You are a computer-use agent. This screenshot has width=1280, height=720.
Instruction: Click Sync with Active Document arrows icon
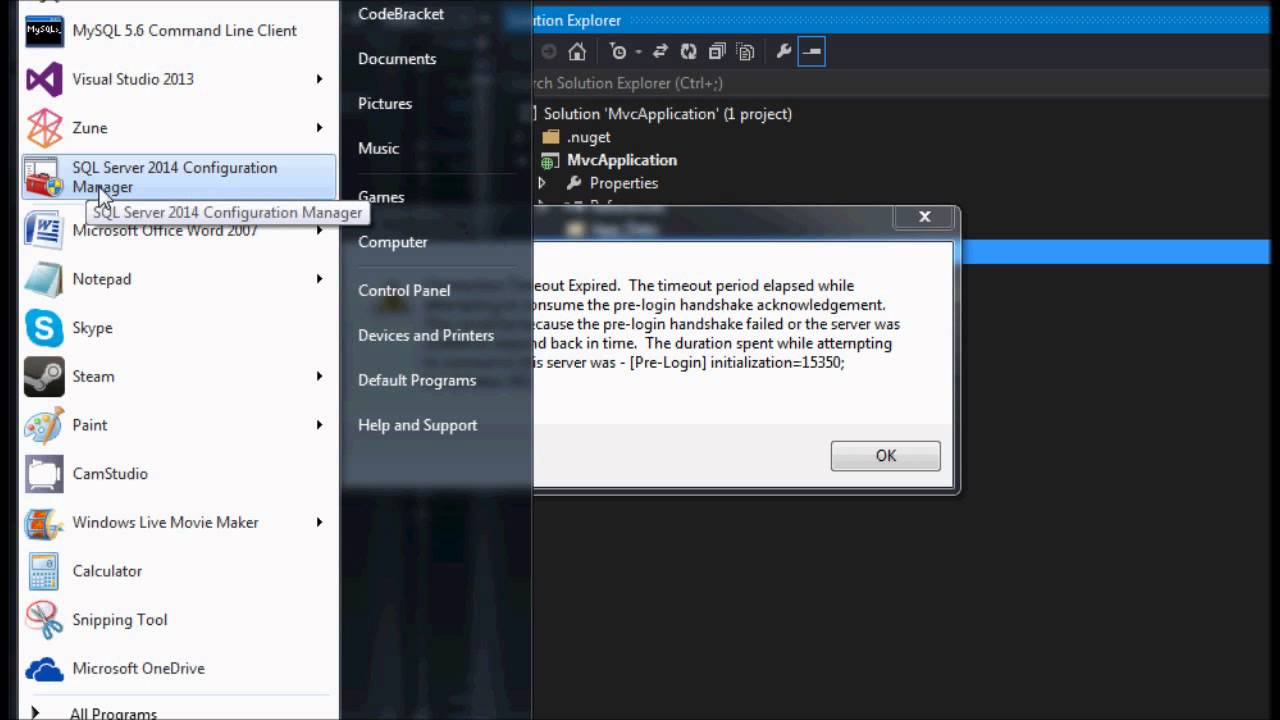tap(660, 52)
